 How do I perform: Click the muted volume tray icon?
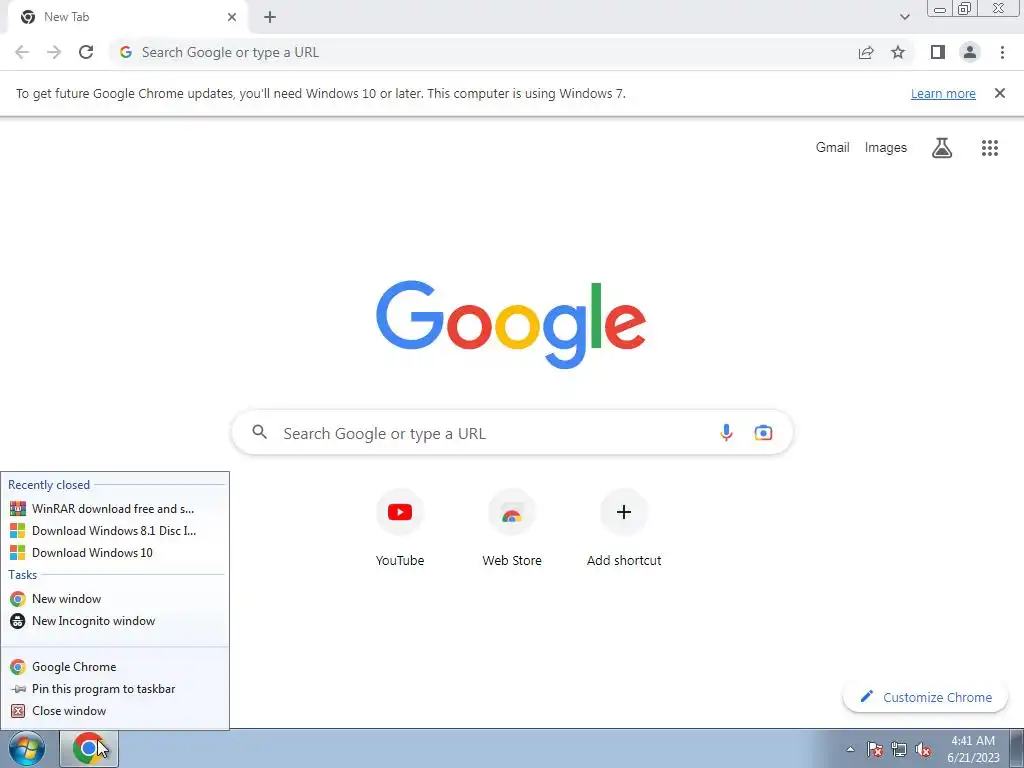pos(923,749)
